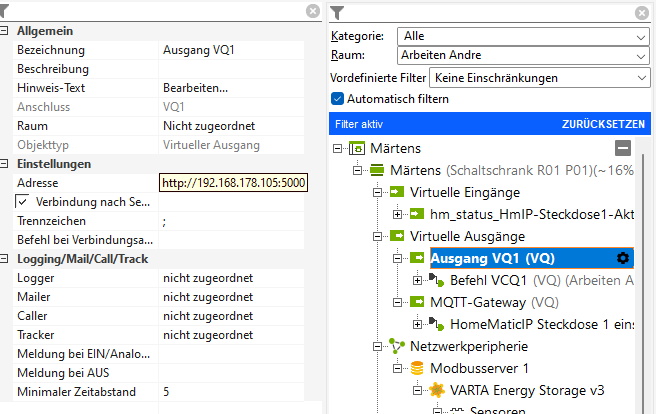Click the Märtens Schaltschrank miniserver icon

(376, 170)
